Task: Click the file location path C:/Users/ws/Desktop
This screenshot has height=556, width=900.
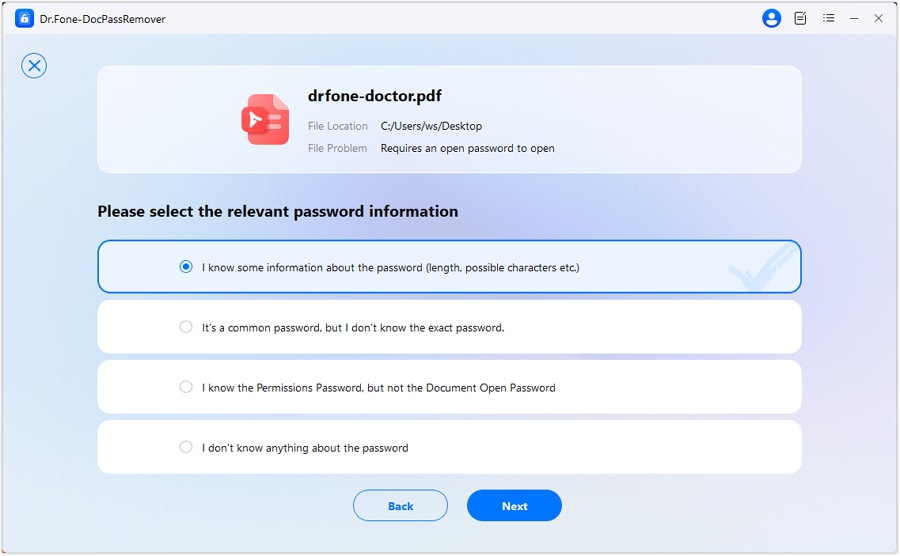Action: click(431, 126)
